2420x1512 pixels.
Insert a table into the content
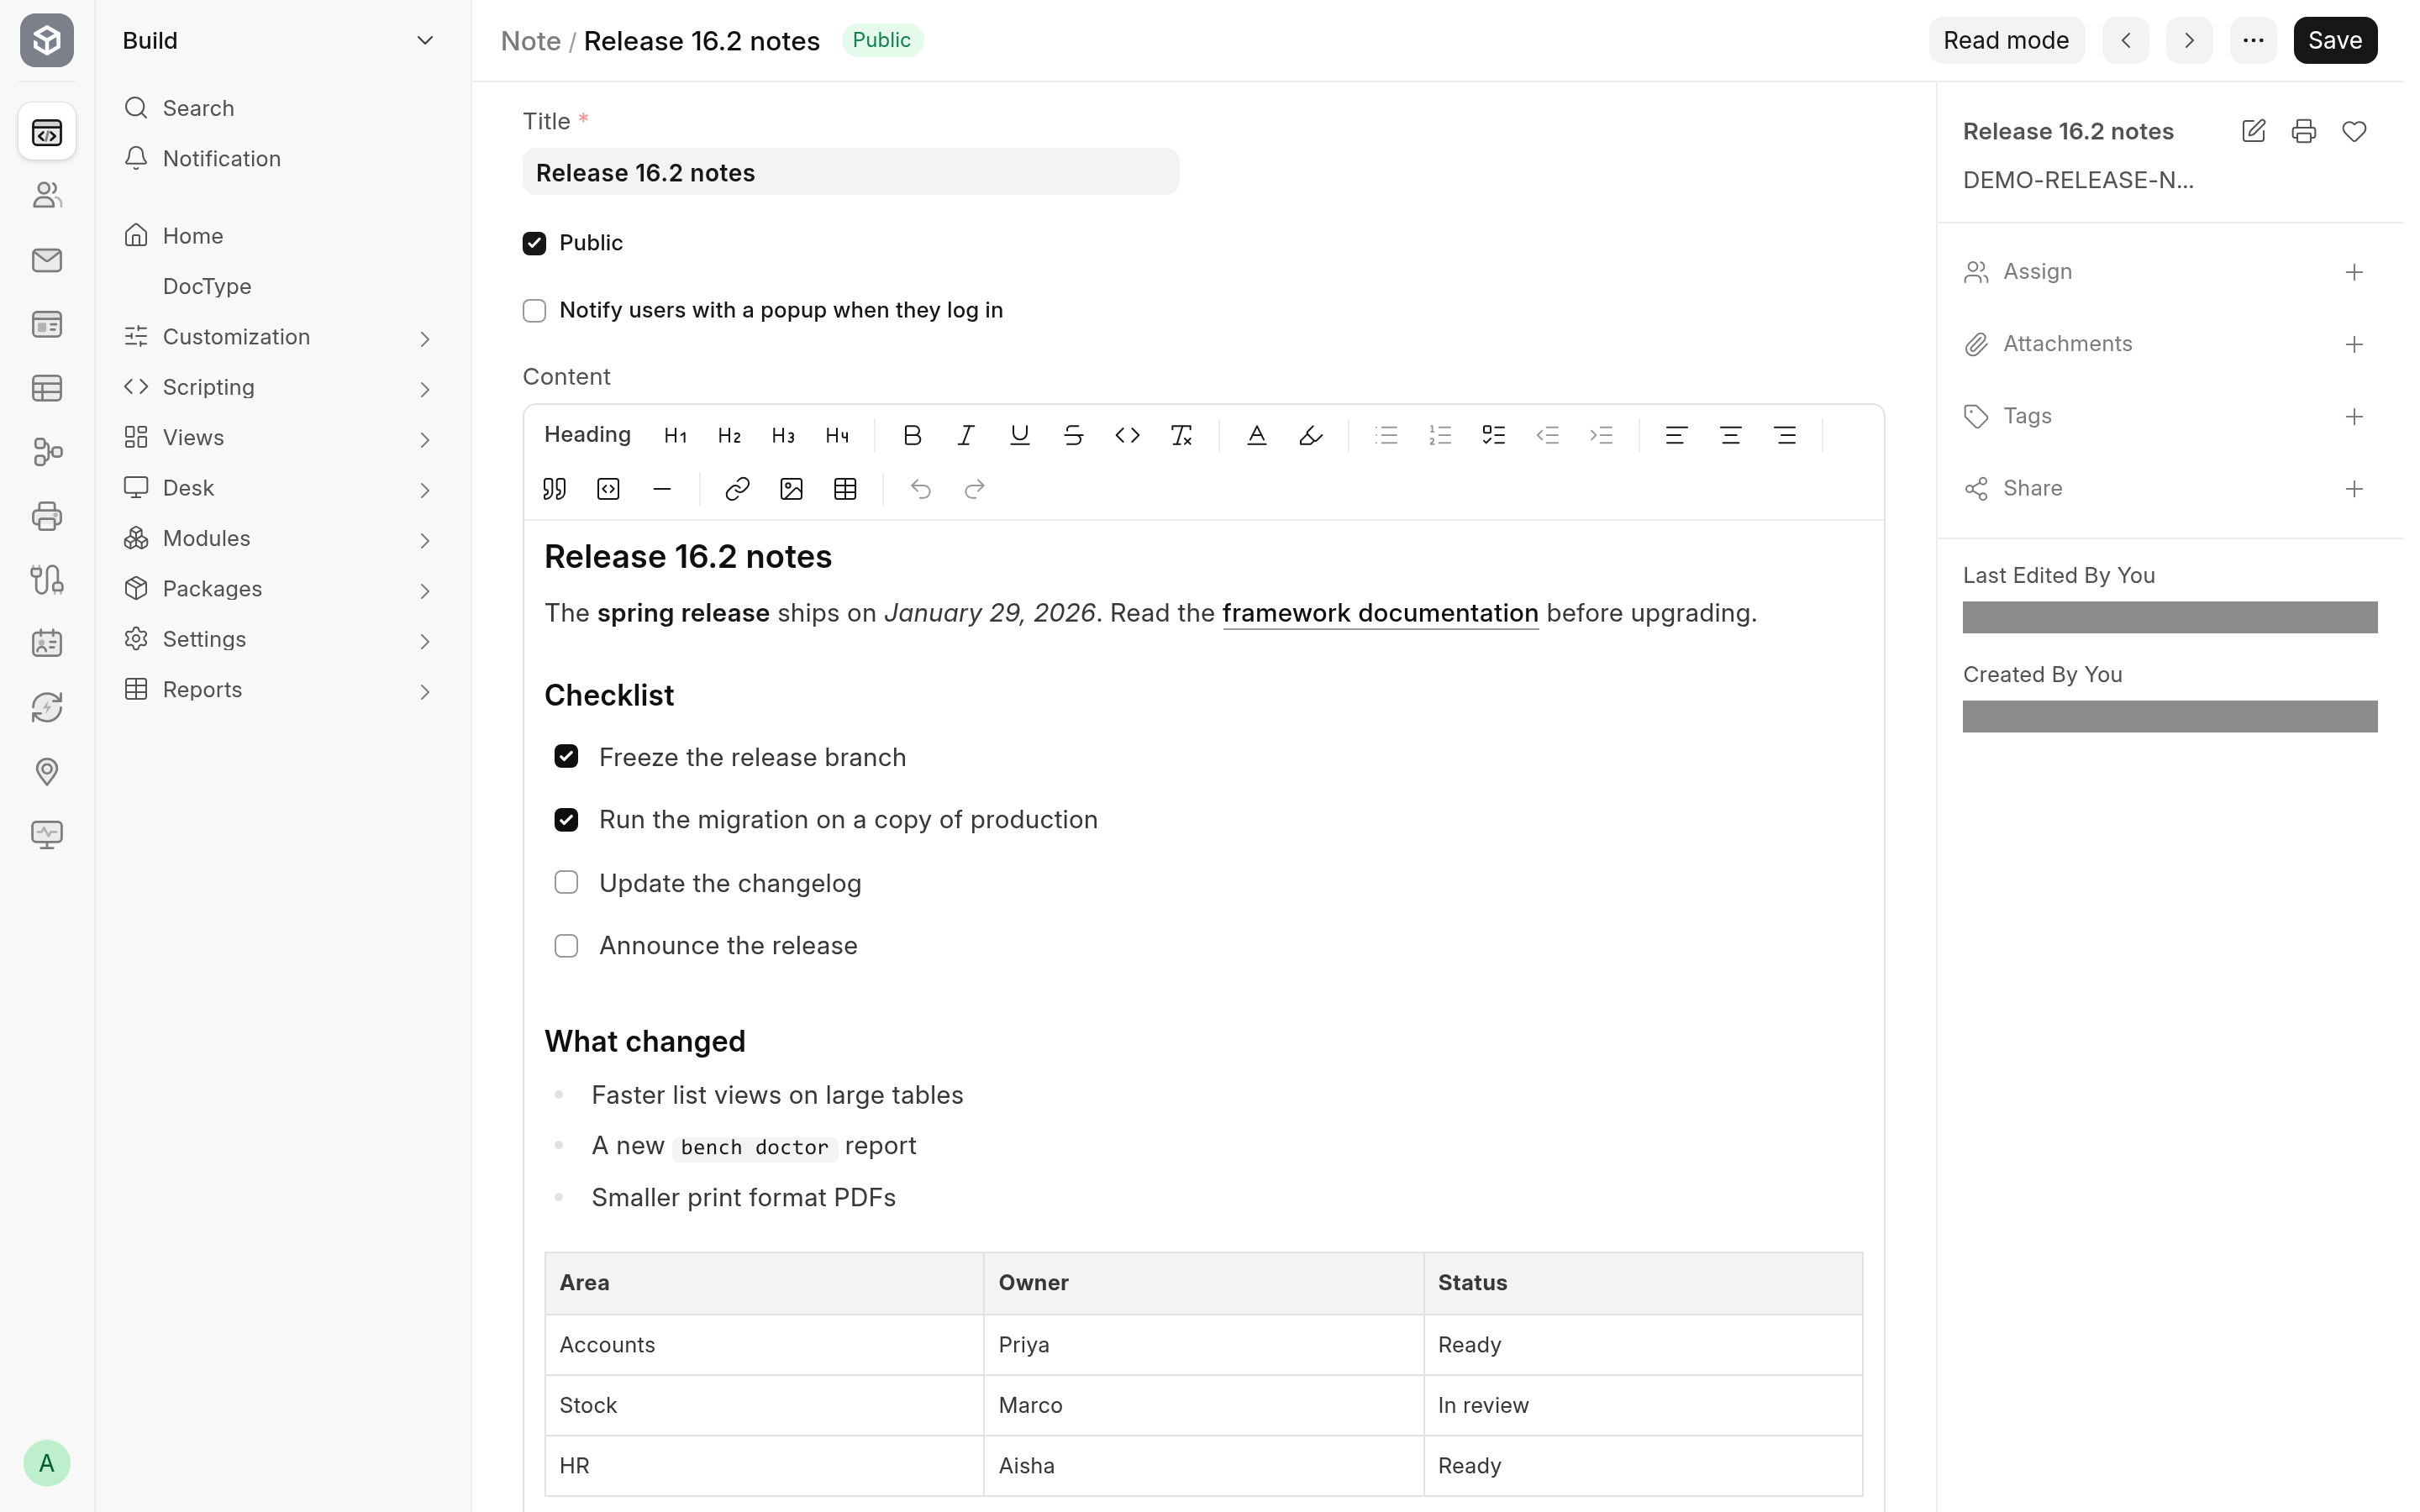coord(846,489)
